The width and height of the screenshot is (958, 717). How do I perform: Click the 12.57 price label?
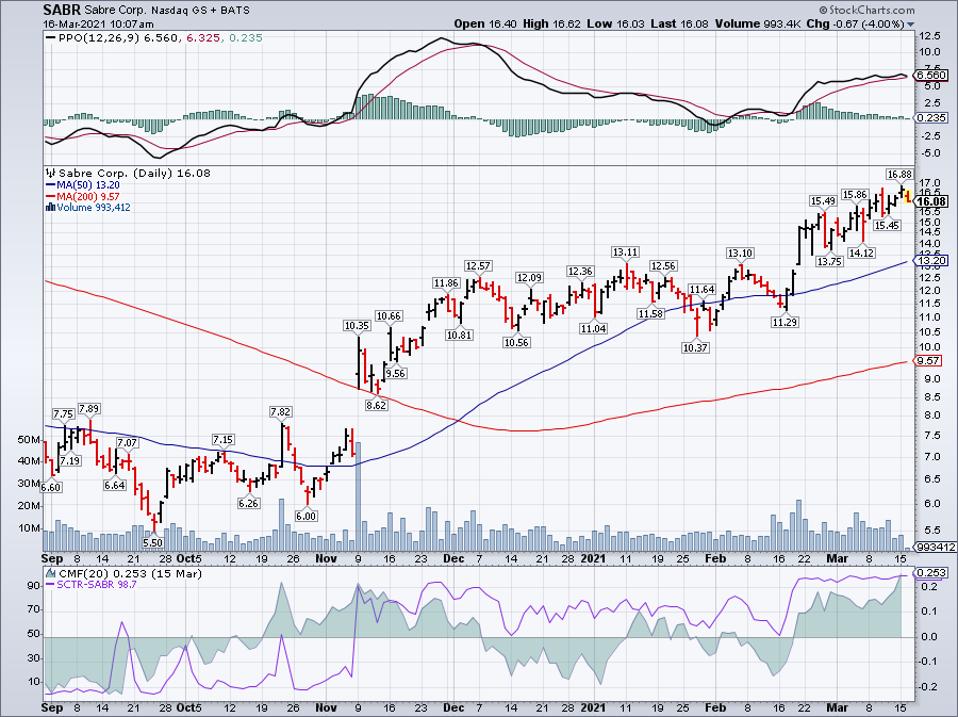click(x=478, y=266)
